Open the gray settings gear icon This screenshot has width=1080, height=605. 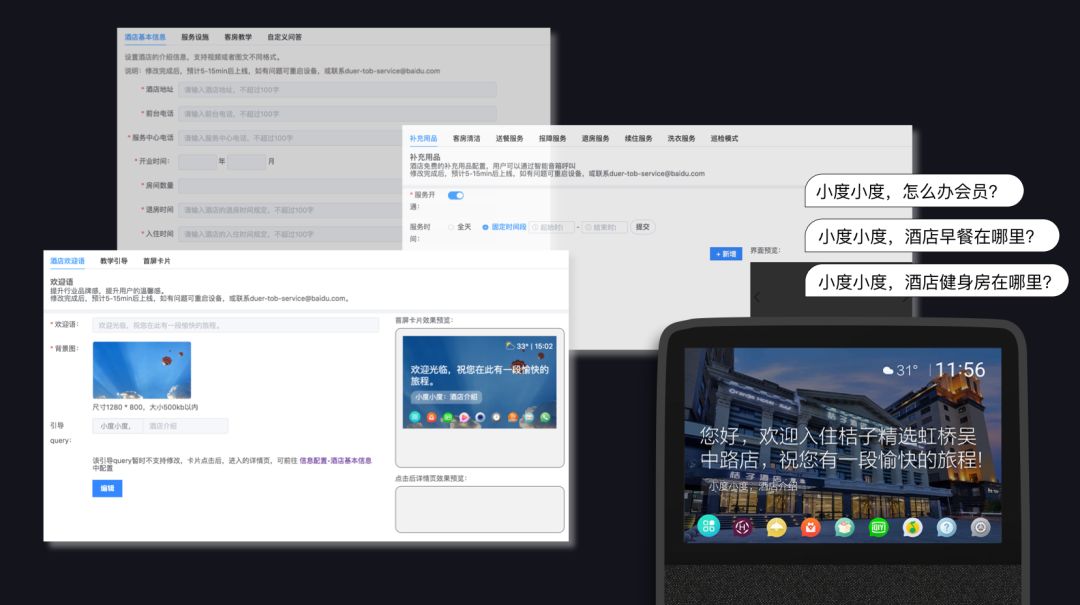(x=980, y=527)
